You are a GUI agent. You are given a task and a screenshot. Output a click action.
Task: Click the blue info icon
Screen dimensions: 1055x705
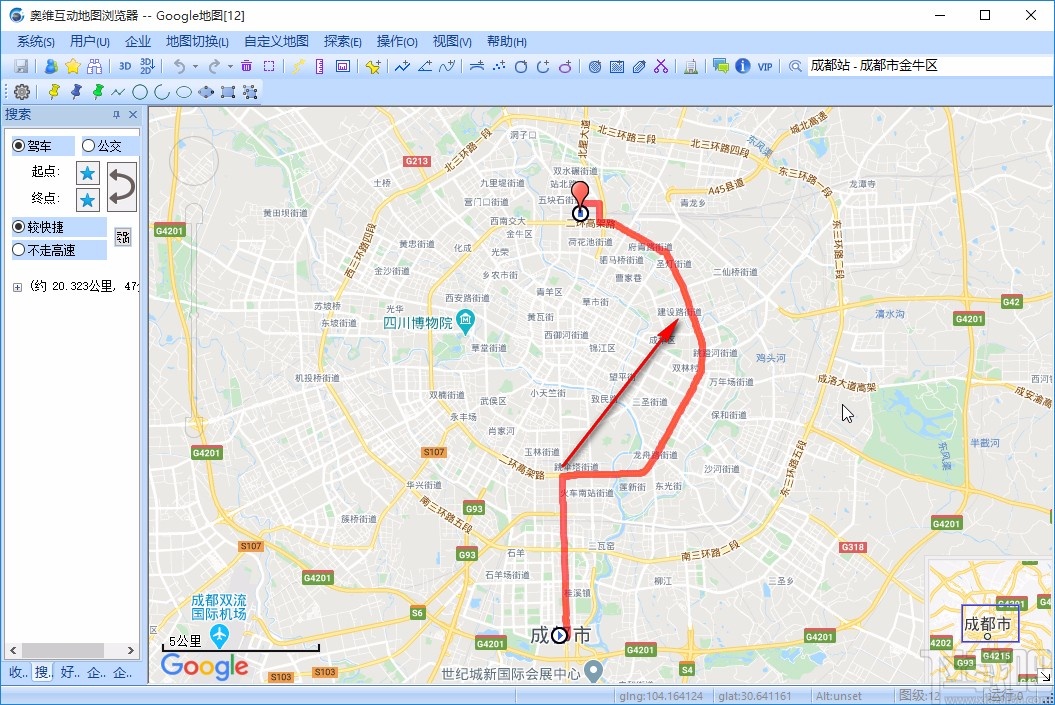pyautogui.click(x=743, y=66)
